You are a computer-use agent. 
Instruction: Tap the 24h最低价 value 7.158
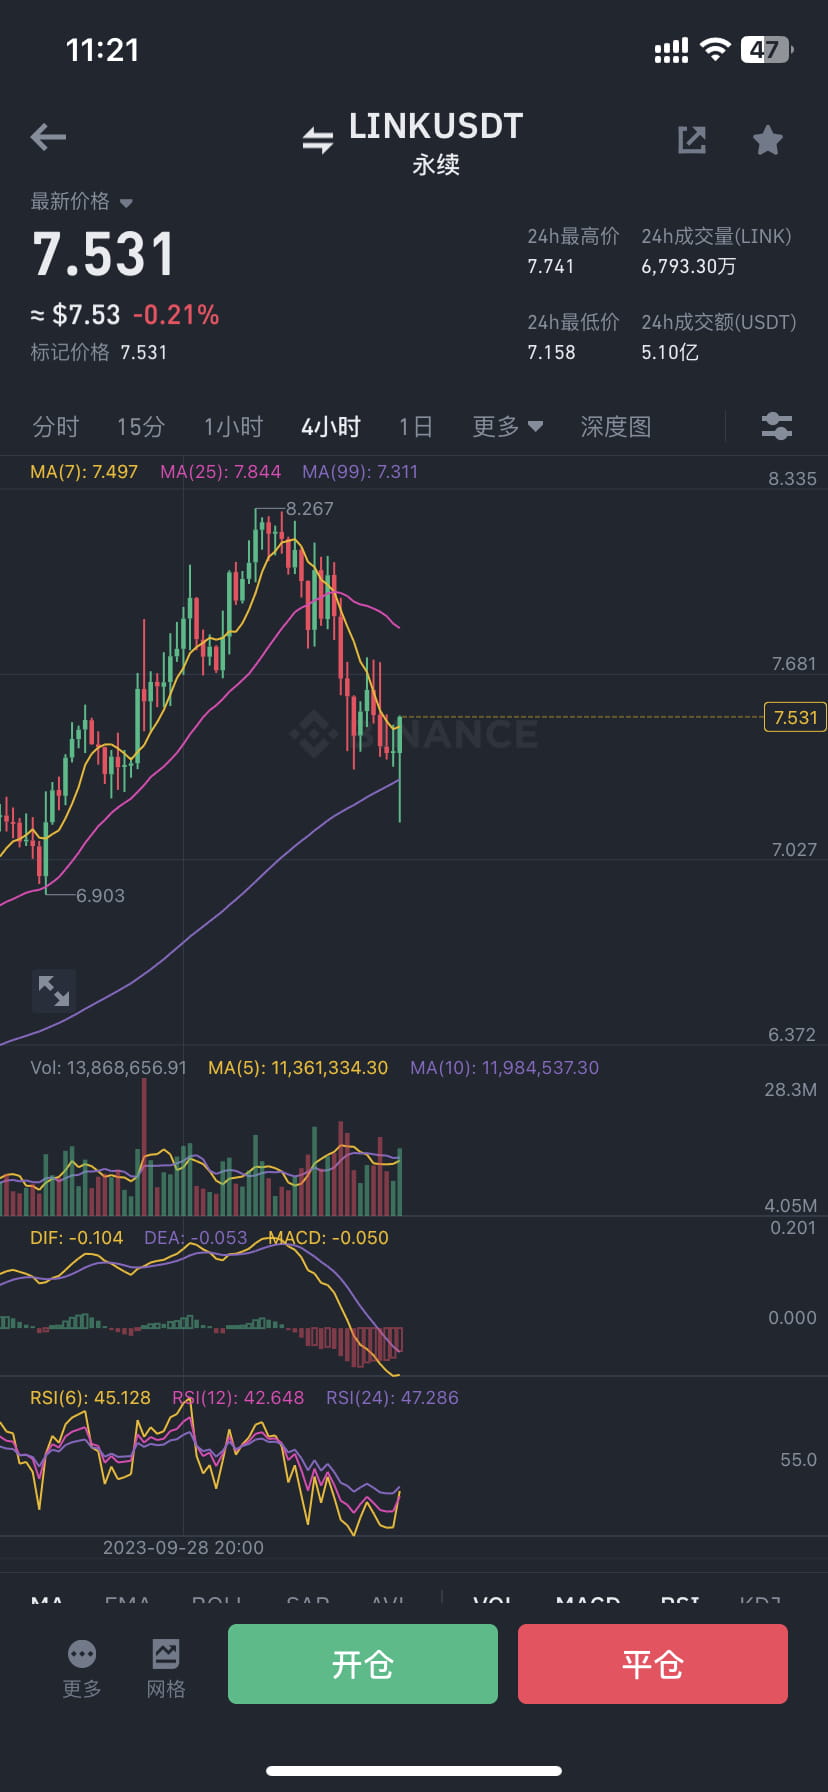pyautogui.click(x=551, y=352)
